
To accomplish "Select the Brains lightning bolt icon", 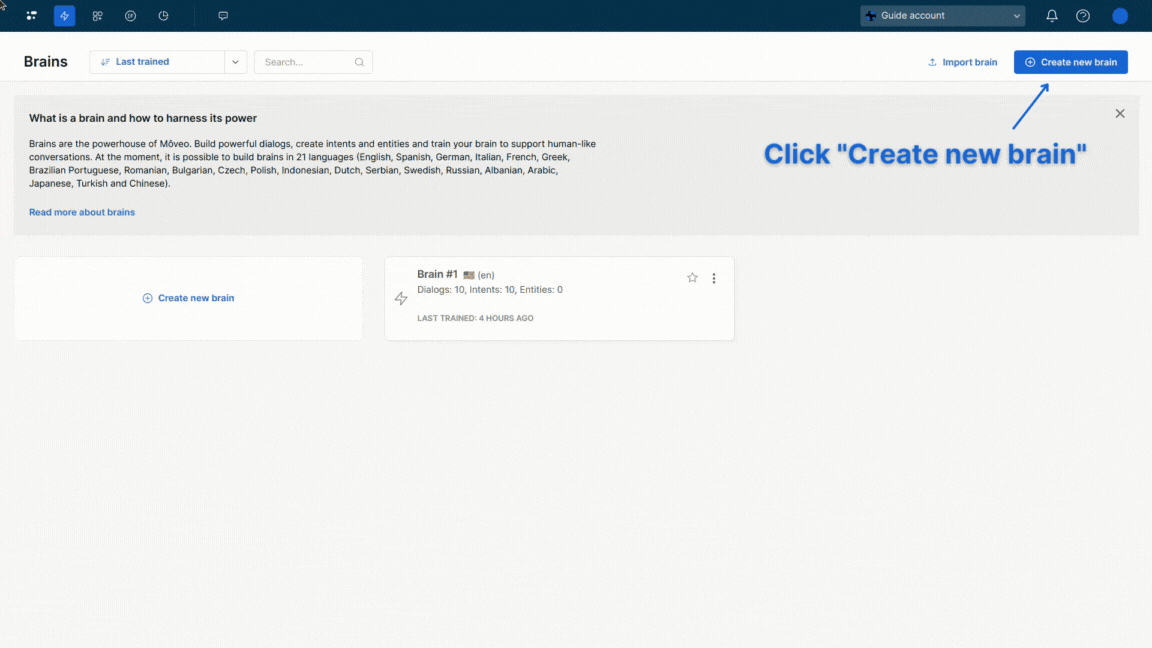I will (x=65, y=16).
